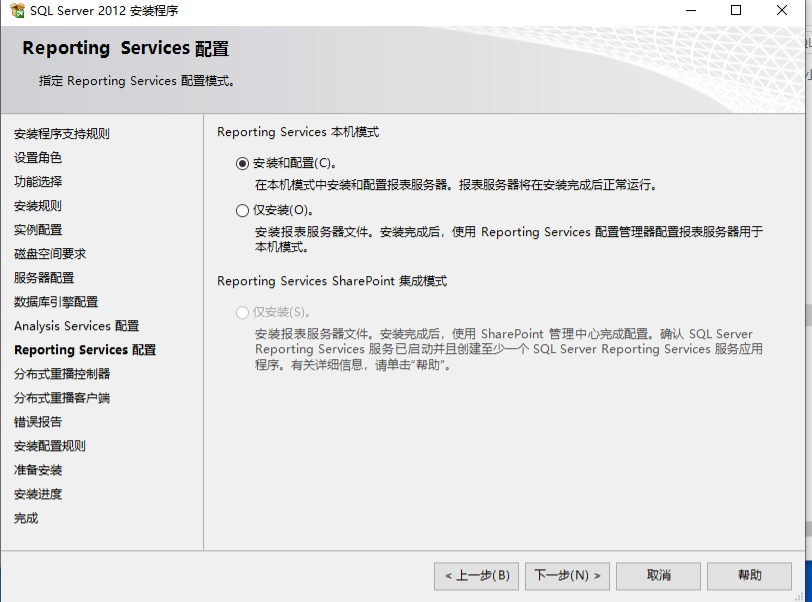812x602 pixels.
Task: Minimize the SQL Server 2012 setup window
Action: (691, 10)
